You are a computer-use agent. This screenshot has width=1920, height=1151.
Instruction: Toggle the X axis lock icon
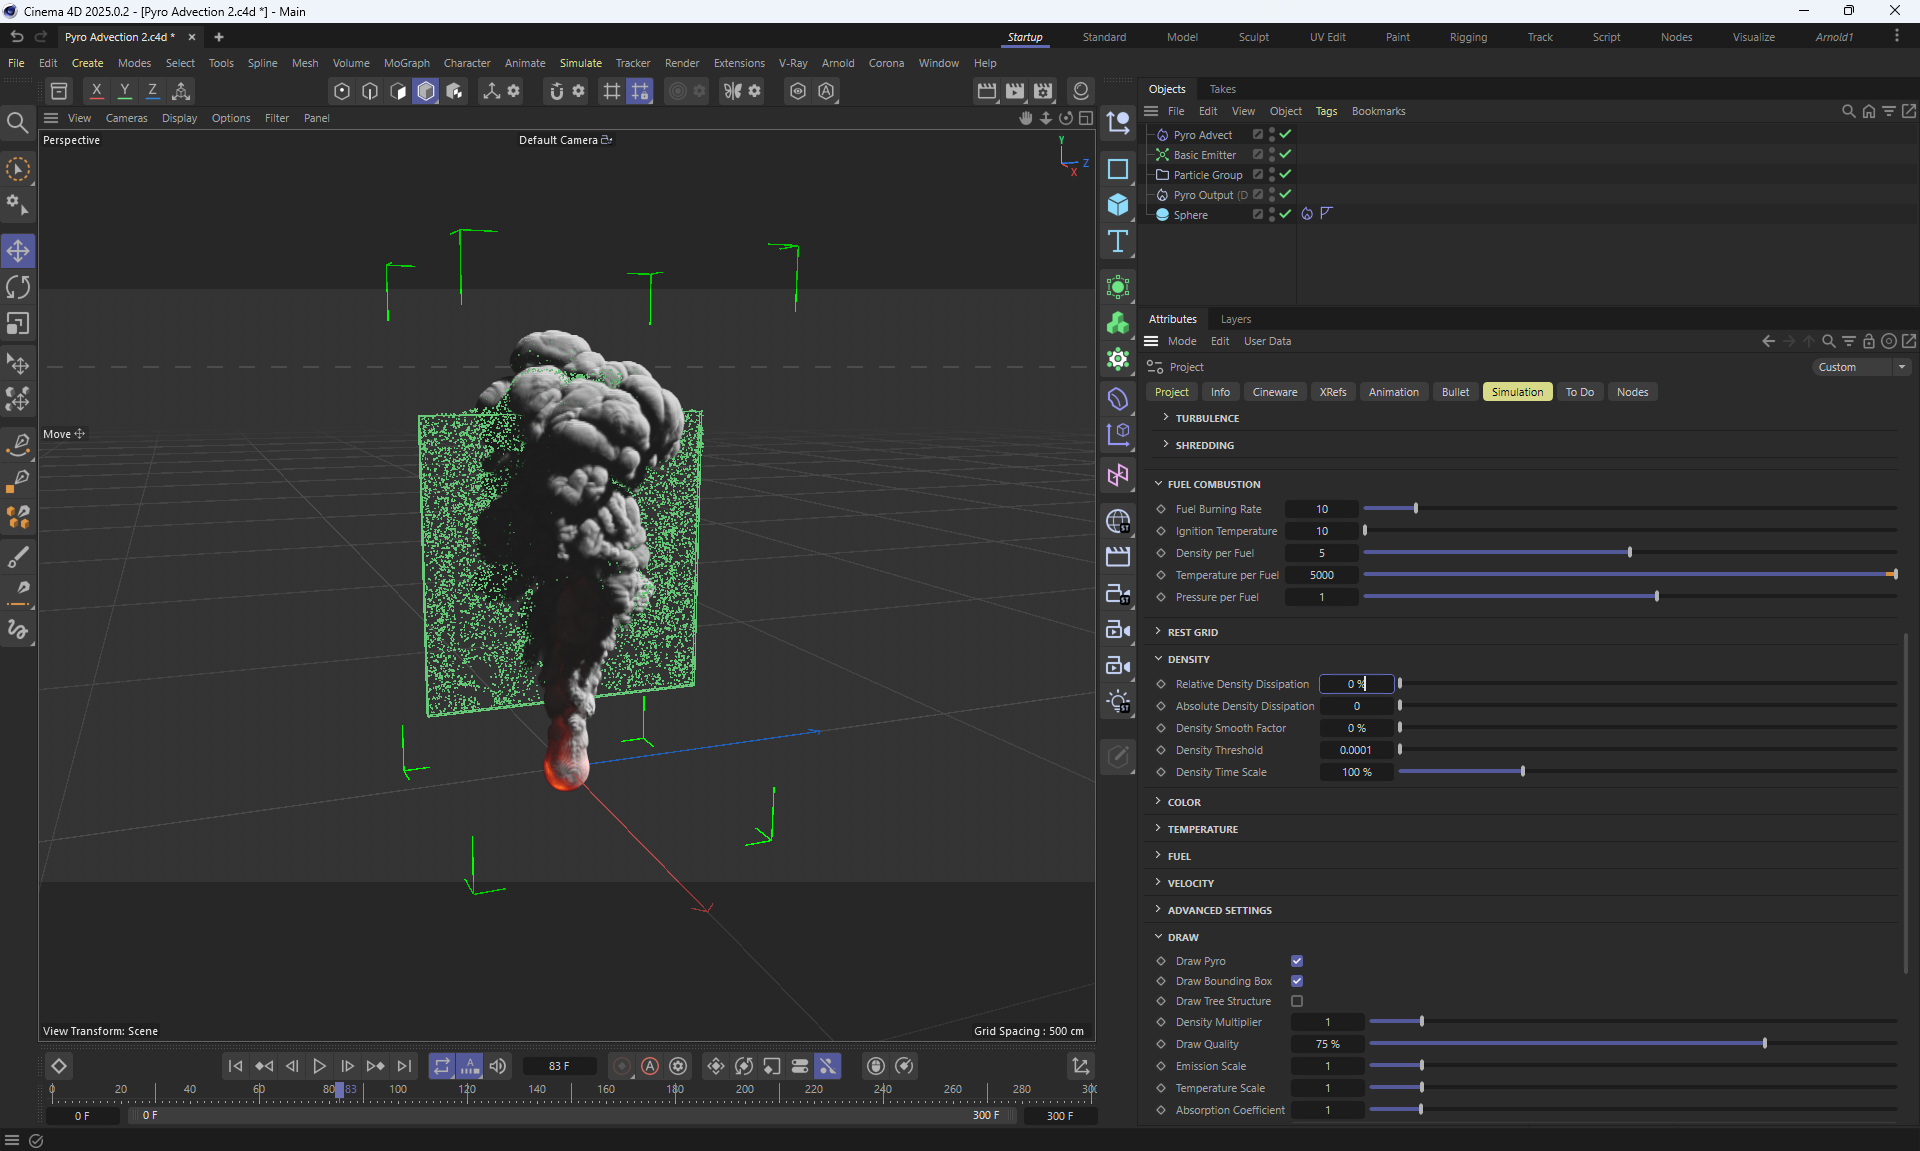96,91
